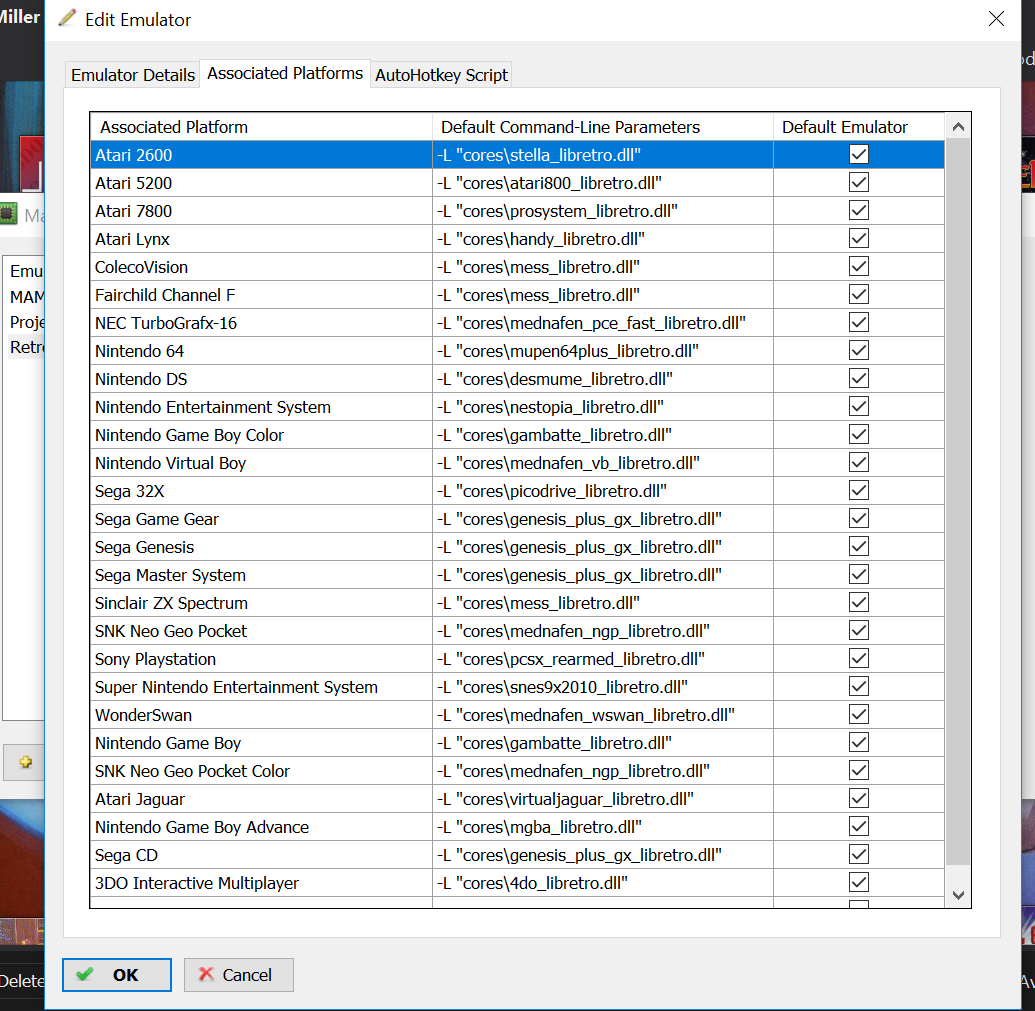1035x1011 pixels.
Task: Select the Nintendo DS platform cell
Action: coord(261,379)
